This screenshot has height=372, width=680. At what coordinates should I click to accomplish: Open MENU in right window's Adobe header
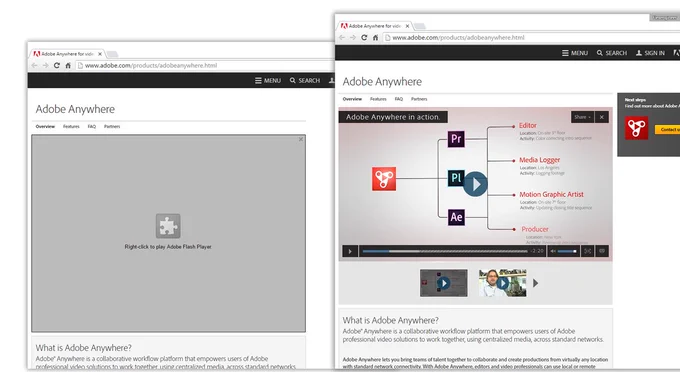click(x=575, y=53)
